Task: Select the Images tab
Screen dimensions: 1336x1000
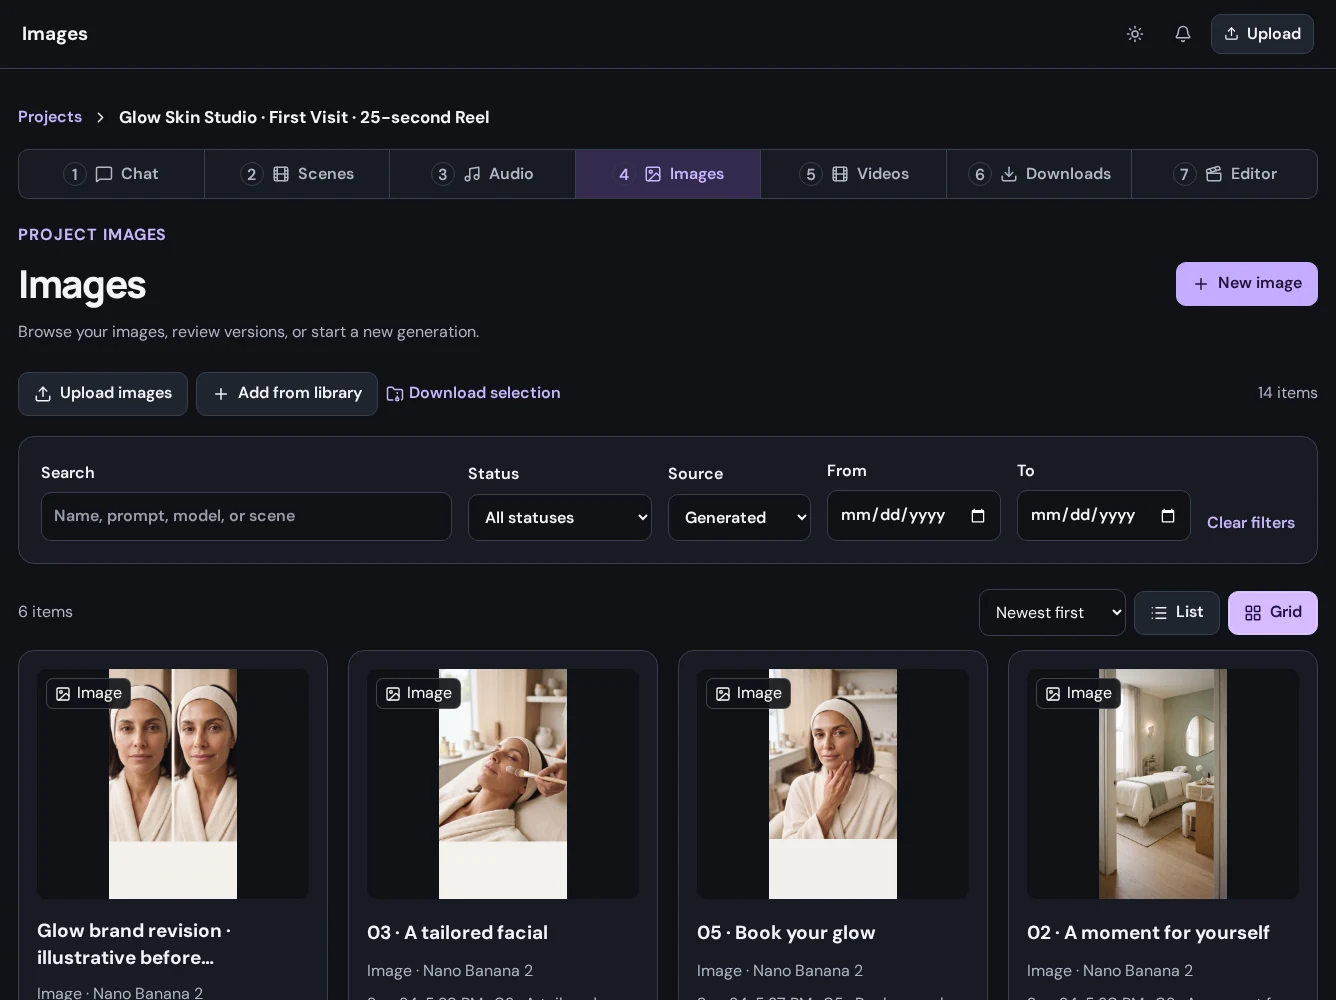Action: (668, 174)
